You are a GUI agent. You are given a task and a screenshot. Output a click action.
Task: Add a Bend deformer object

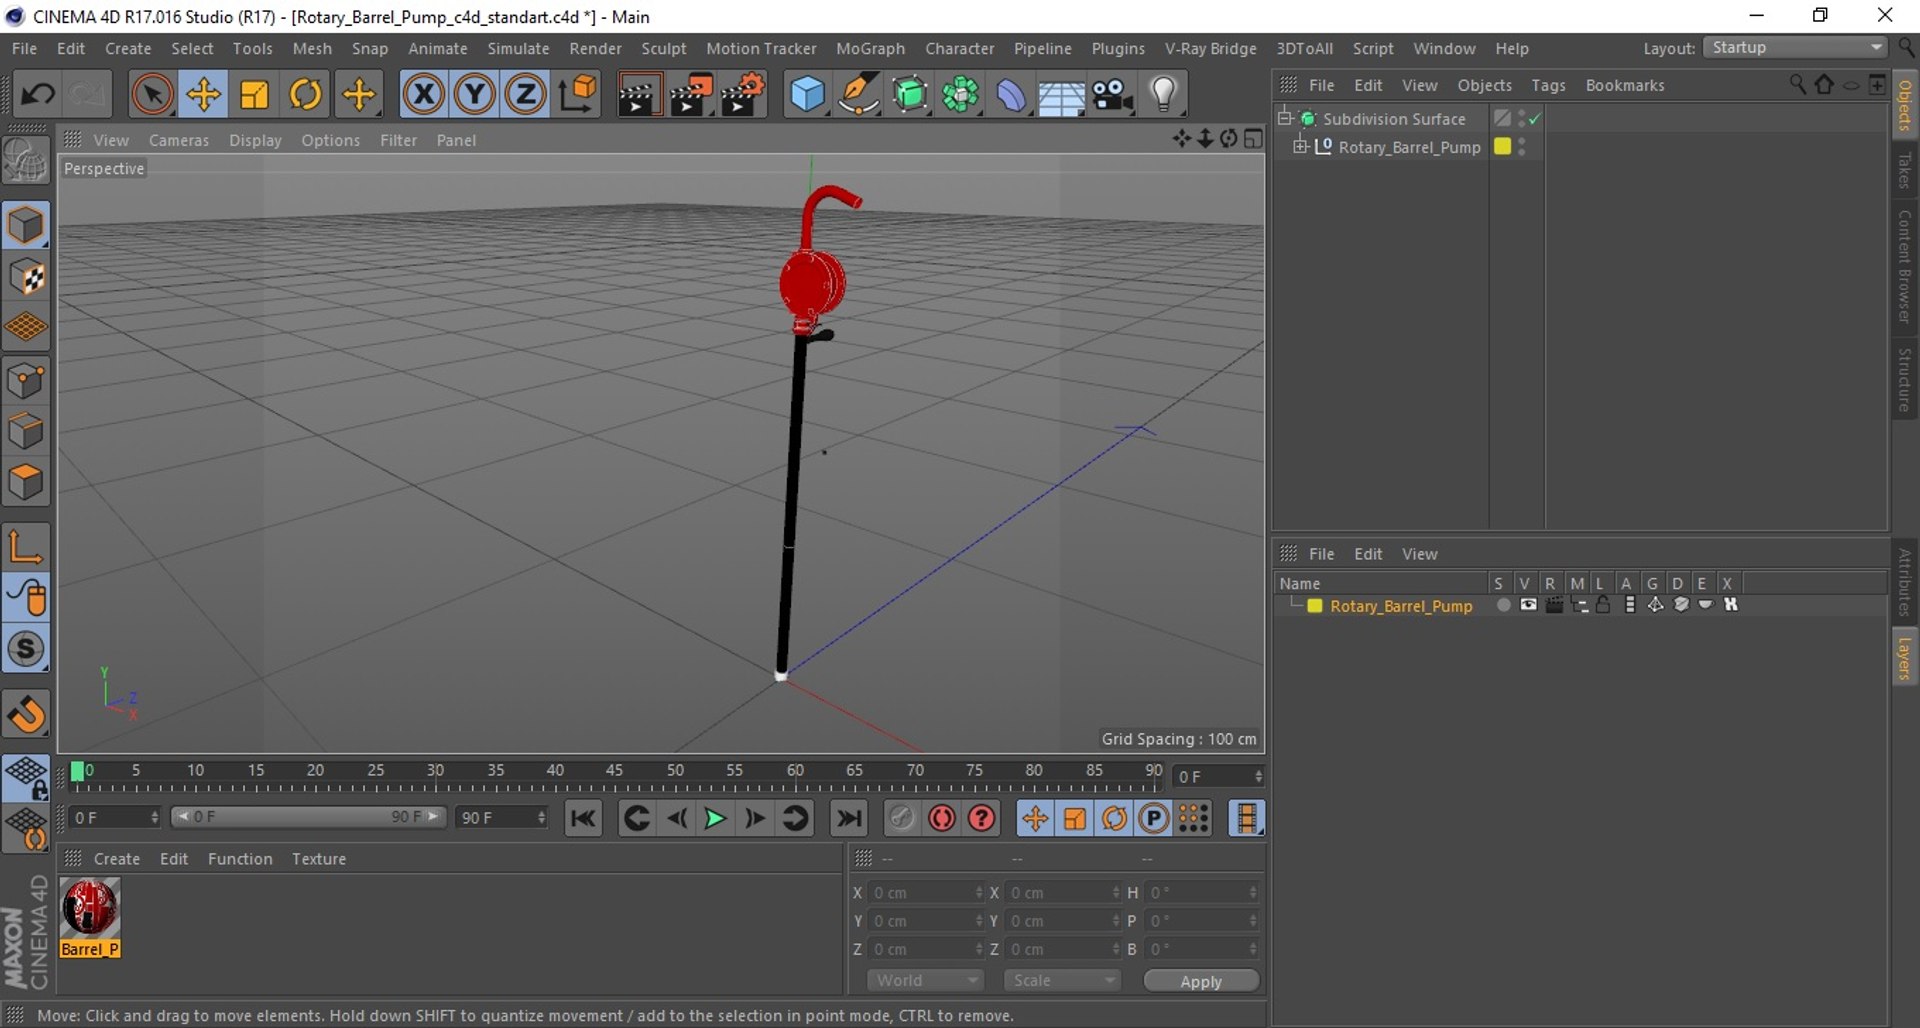(1011, 95)
